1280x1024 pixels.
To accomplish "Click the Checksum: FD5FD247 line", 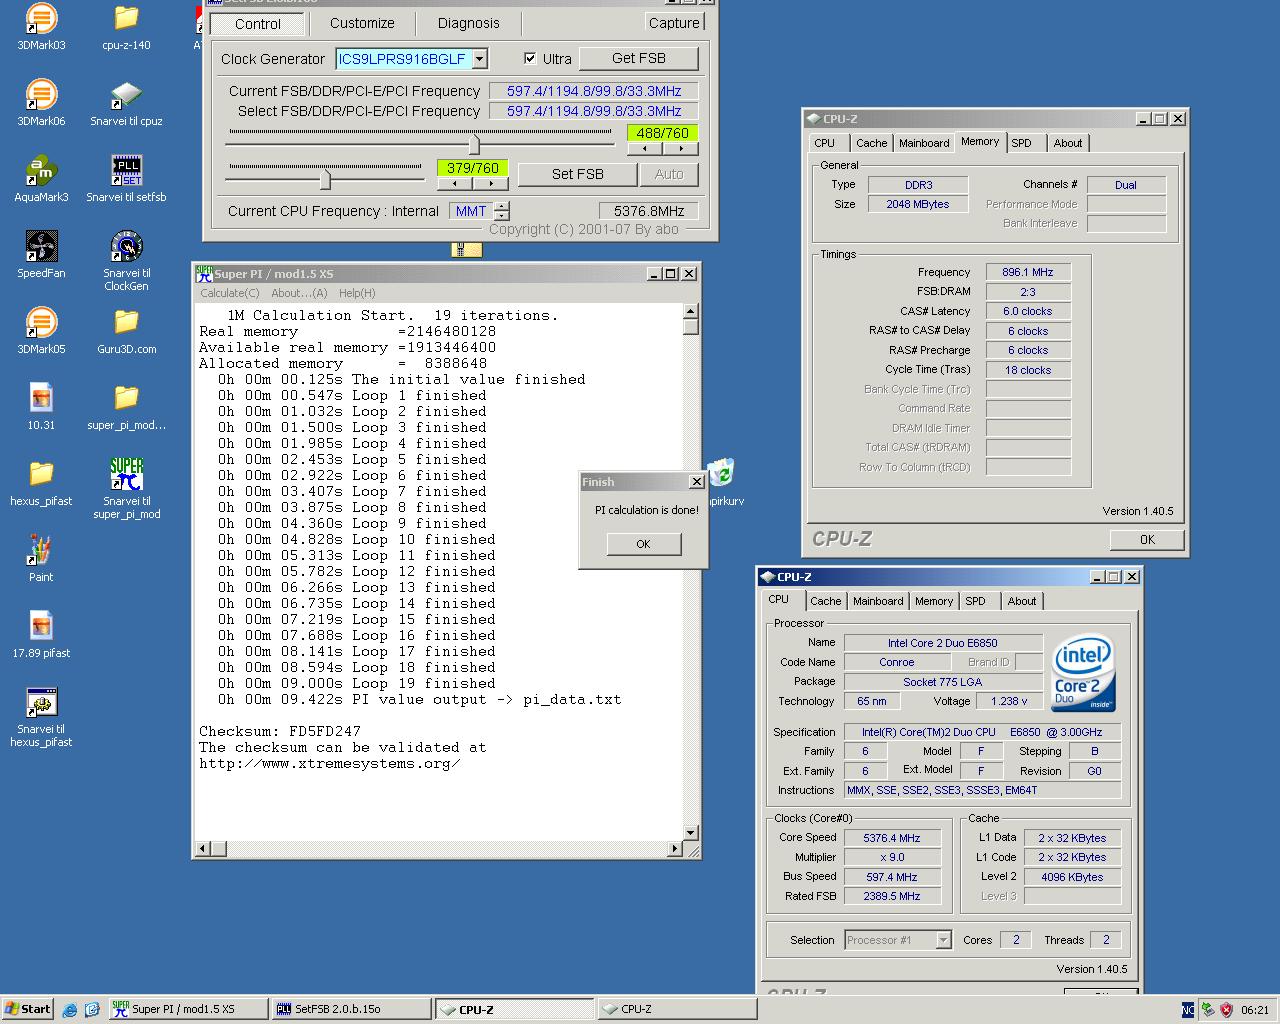I will click(280, 731).
